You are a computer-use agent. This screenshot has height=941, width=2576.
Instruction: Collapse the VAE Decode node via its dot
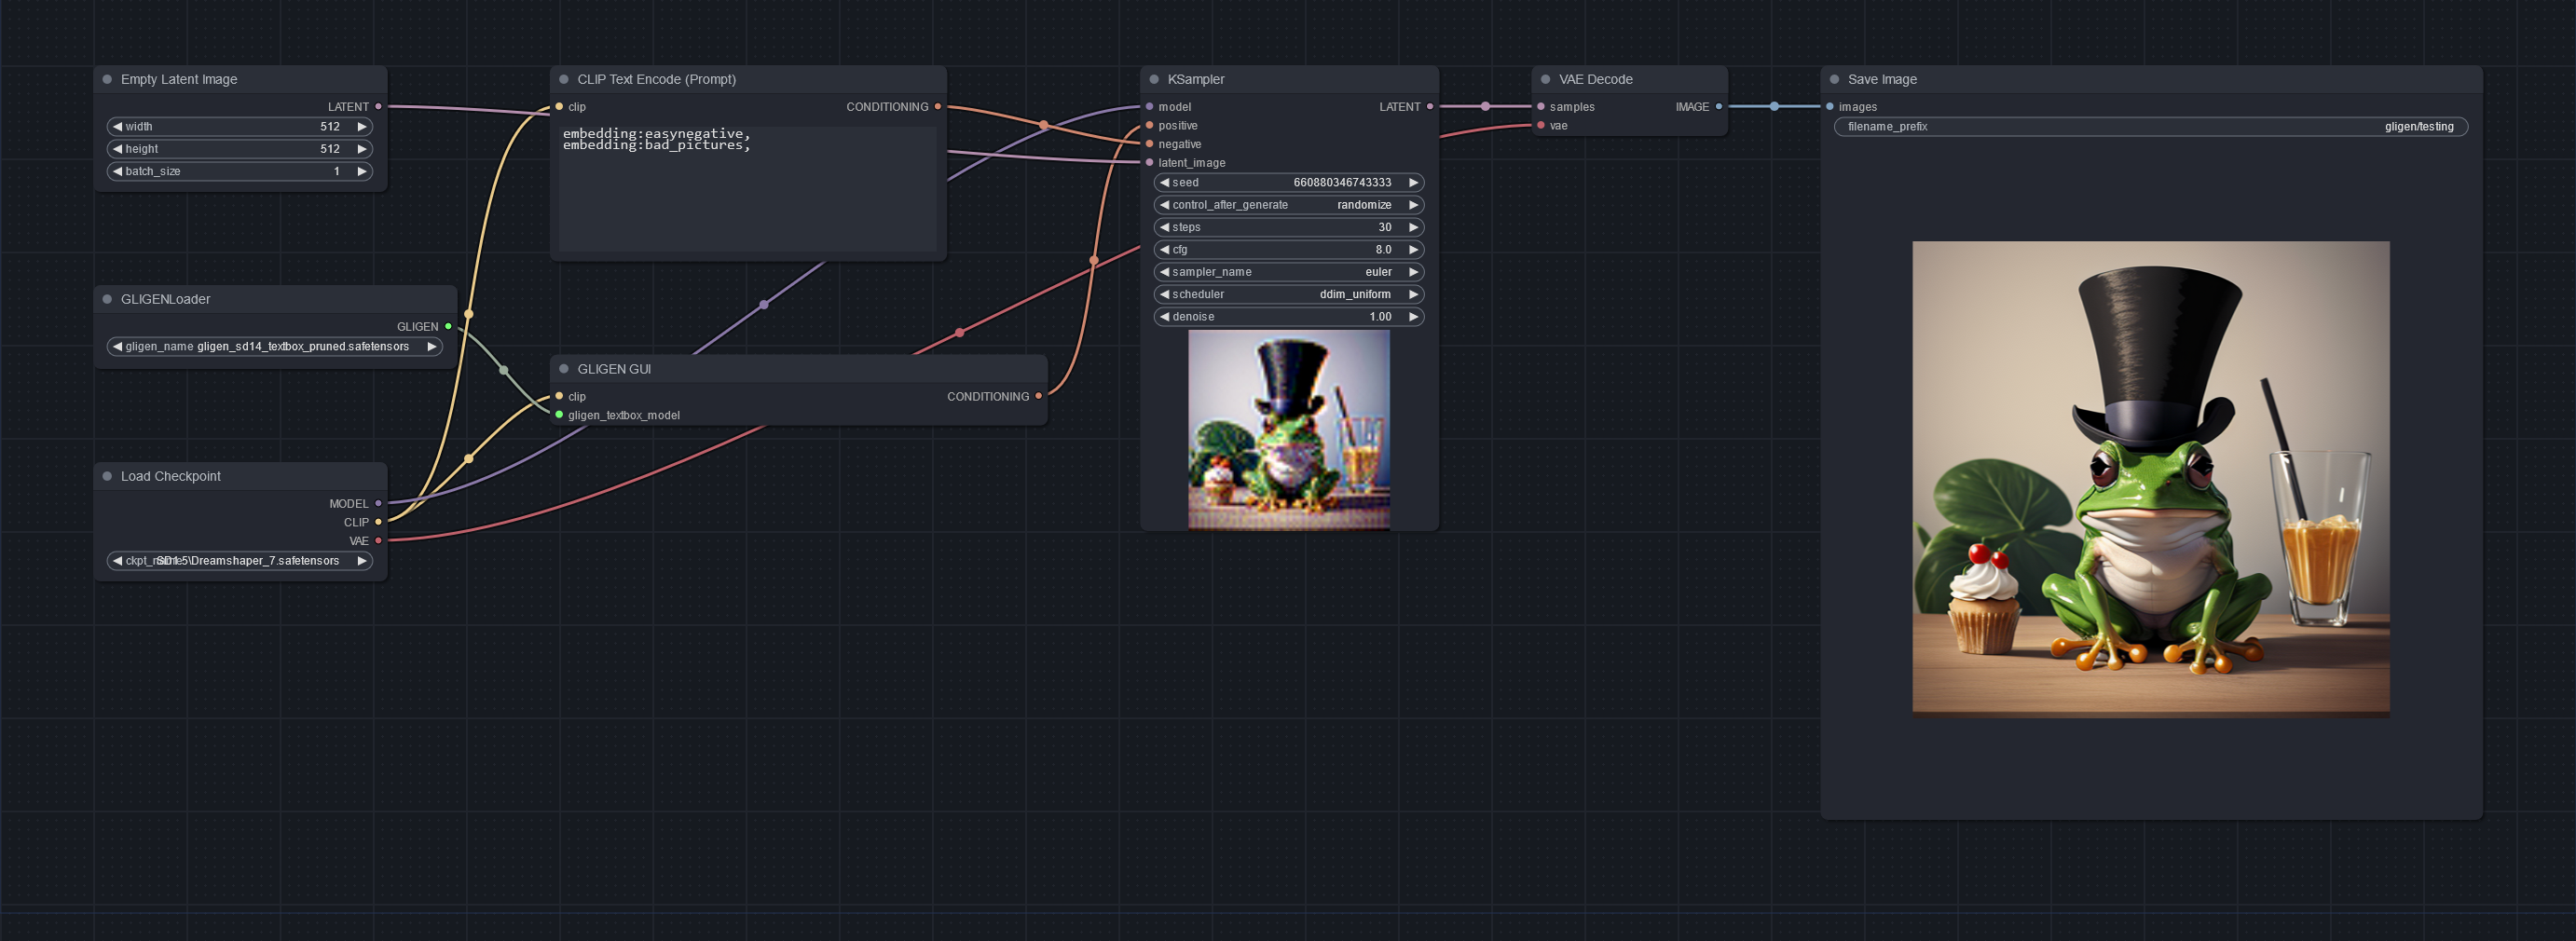point(1545,79)
